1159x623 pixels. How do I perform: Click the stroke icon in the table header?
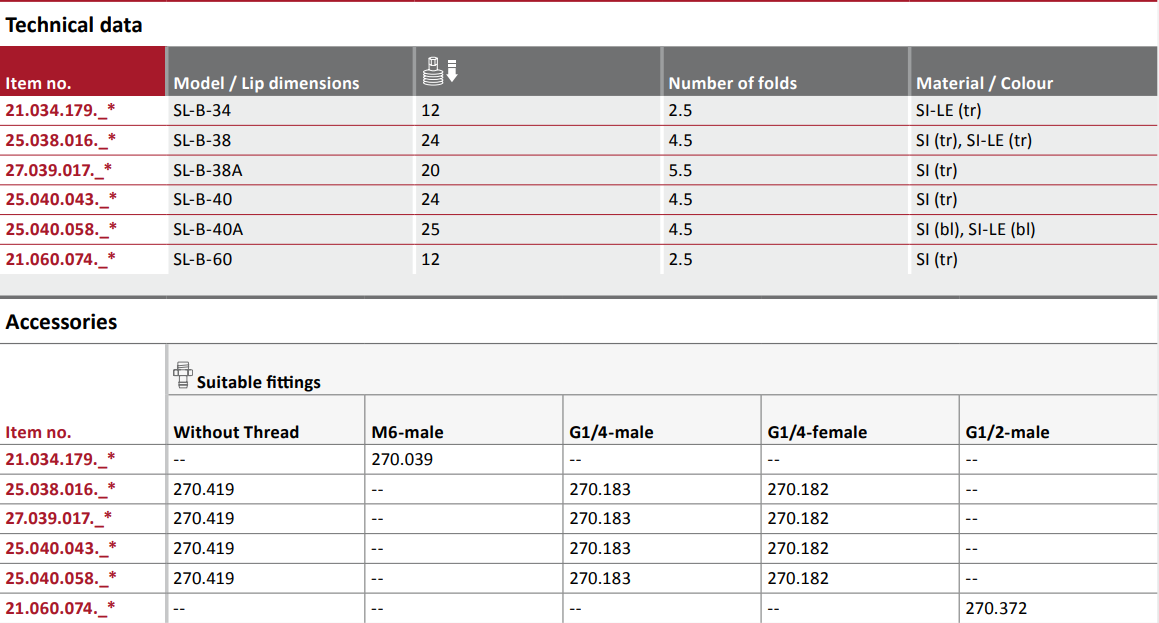click(x=440, y=71)
